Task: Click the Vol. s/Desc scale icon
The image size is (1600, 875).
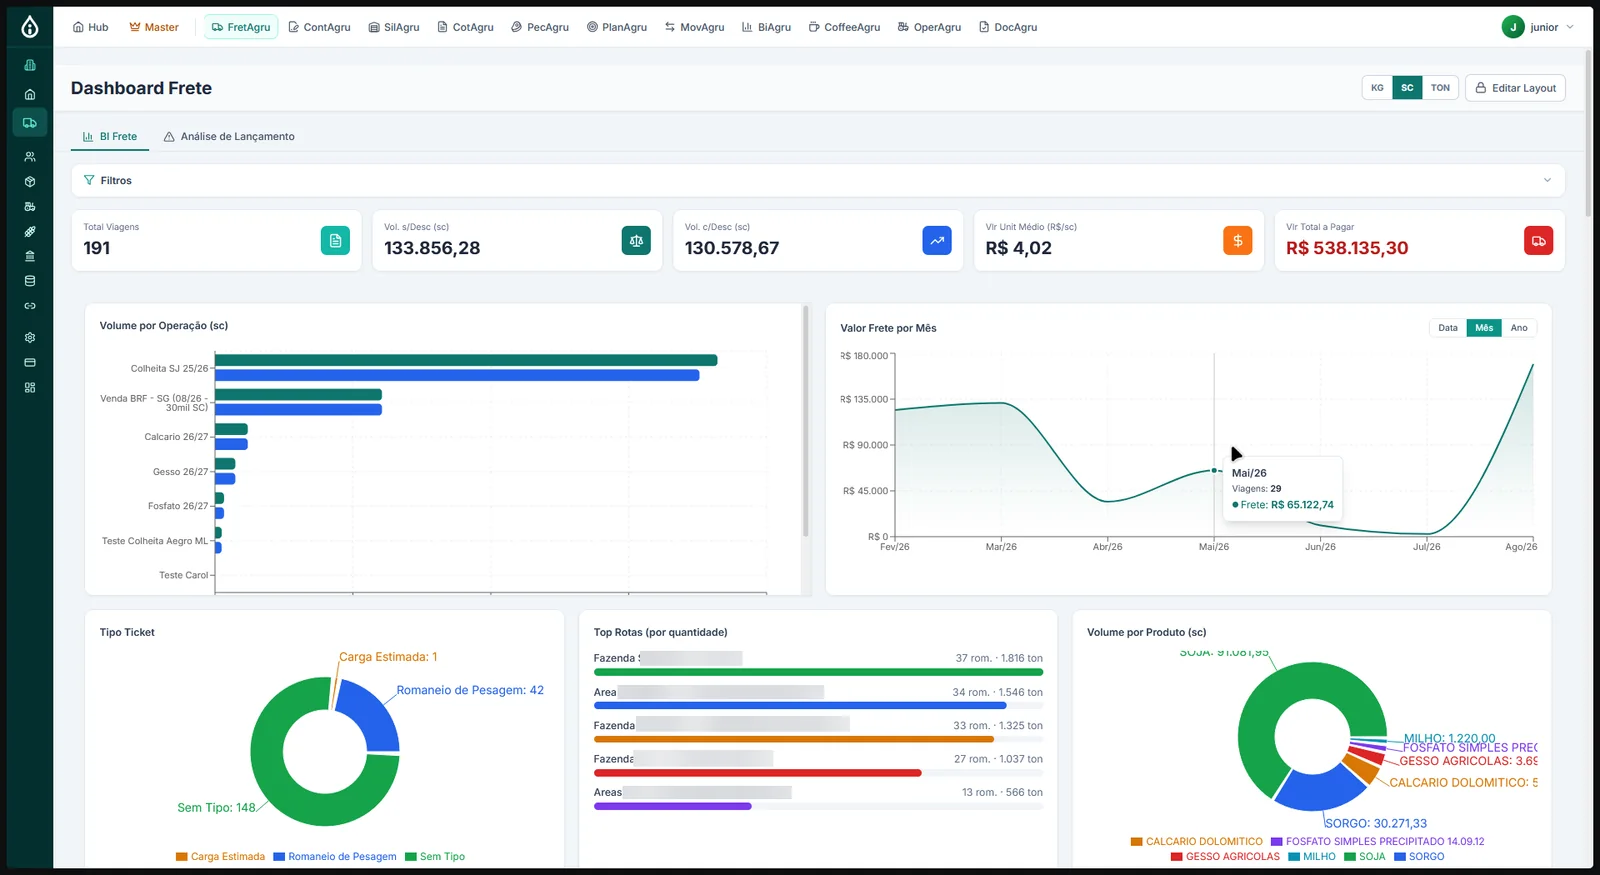Action: click(636, 240)
